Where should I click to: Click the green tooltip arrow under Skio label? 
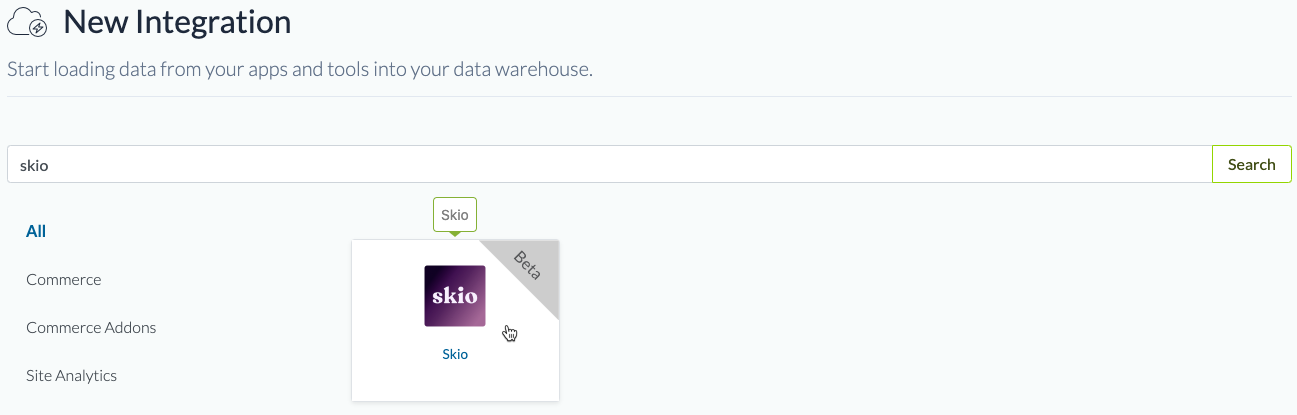tap(455, 235)
